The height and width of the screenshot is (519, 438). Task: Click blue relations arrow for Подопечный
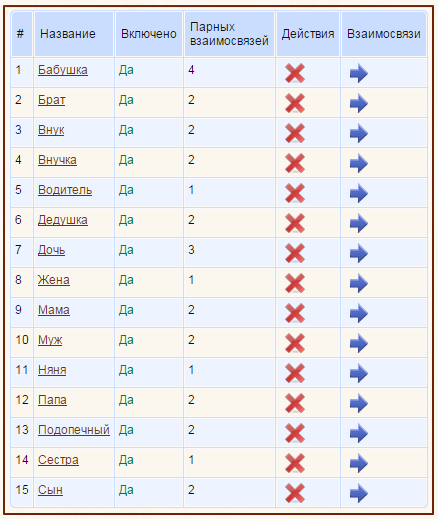point(359,433)
